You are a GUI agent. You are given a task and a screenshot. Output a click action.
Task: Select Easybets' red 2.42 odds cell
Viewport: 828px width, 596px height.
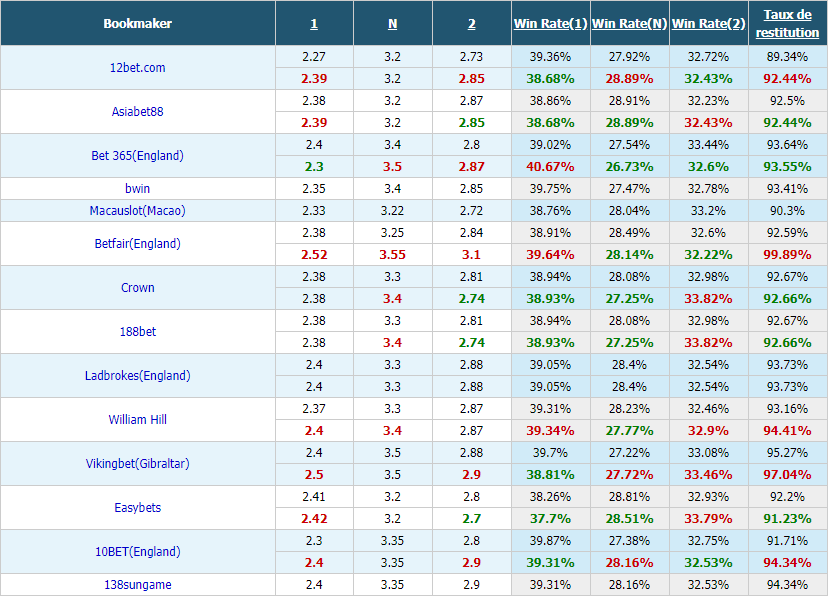pos(314,518)
